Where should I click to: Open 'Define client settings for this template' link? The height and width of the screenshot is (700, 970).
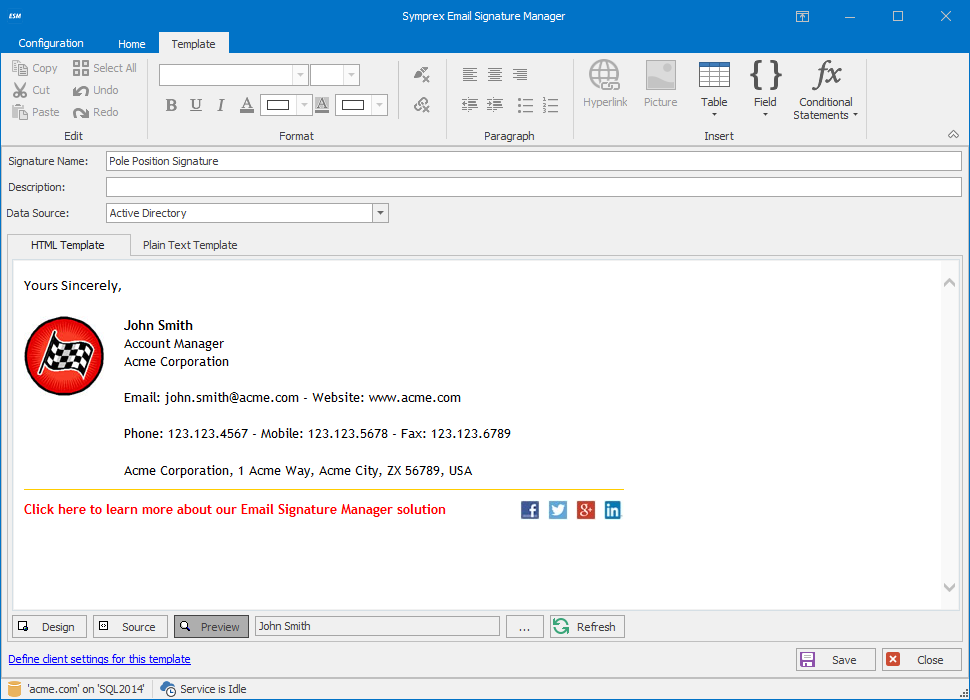(99, 659)
